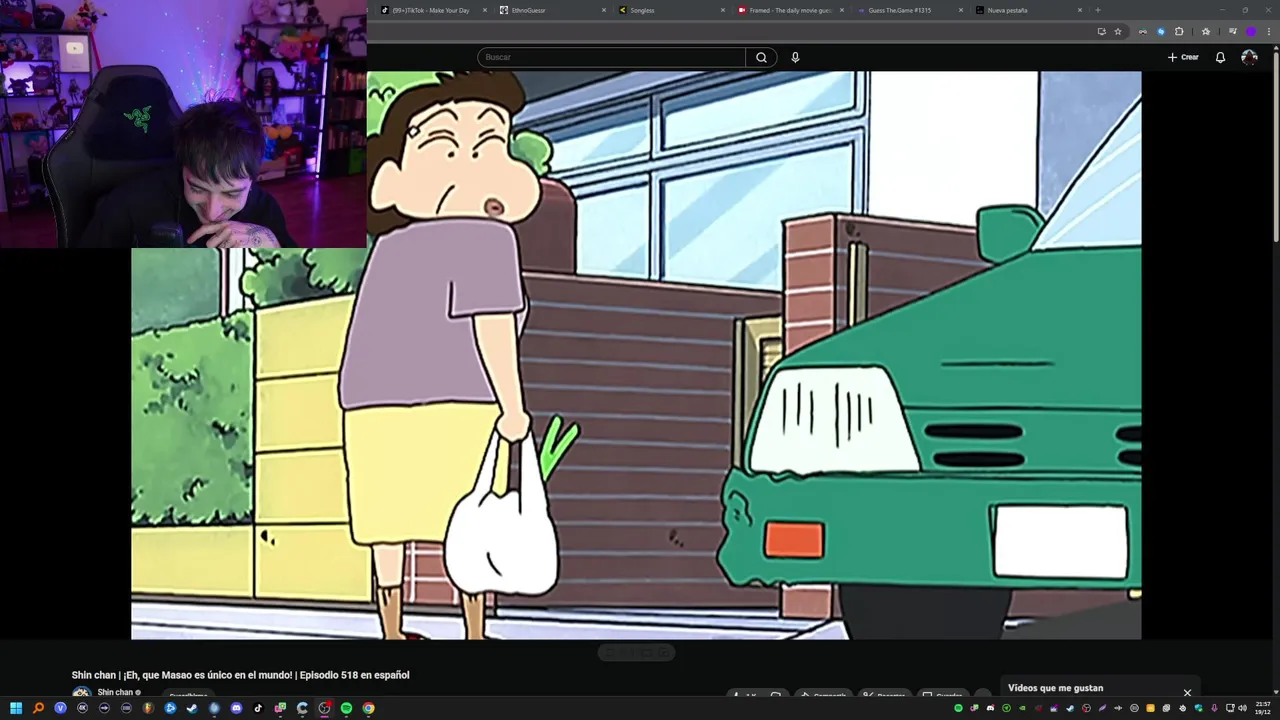
Task: Open the Windows Start menu
Action: (16, 708)
